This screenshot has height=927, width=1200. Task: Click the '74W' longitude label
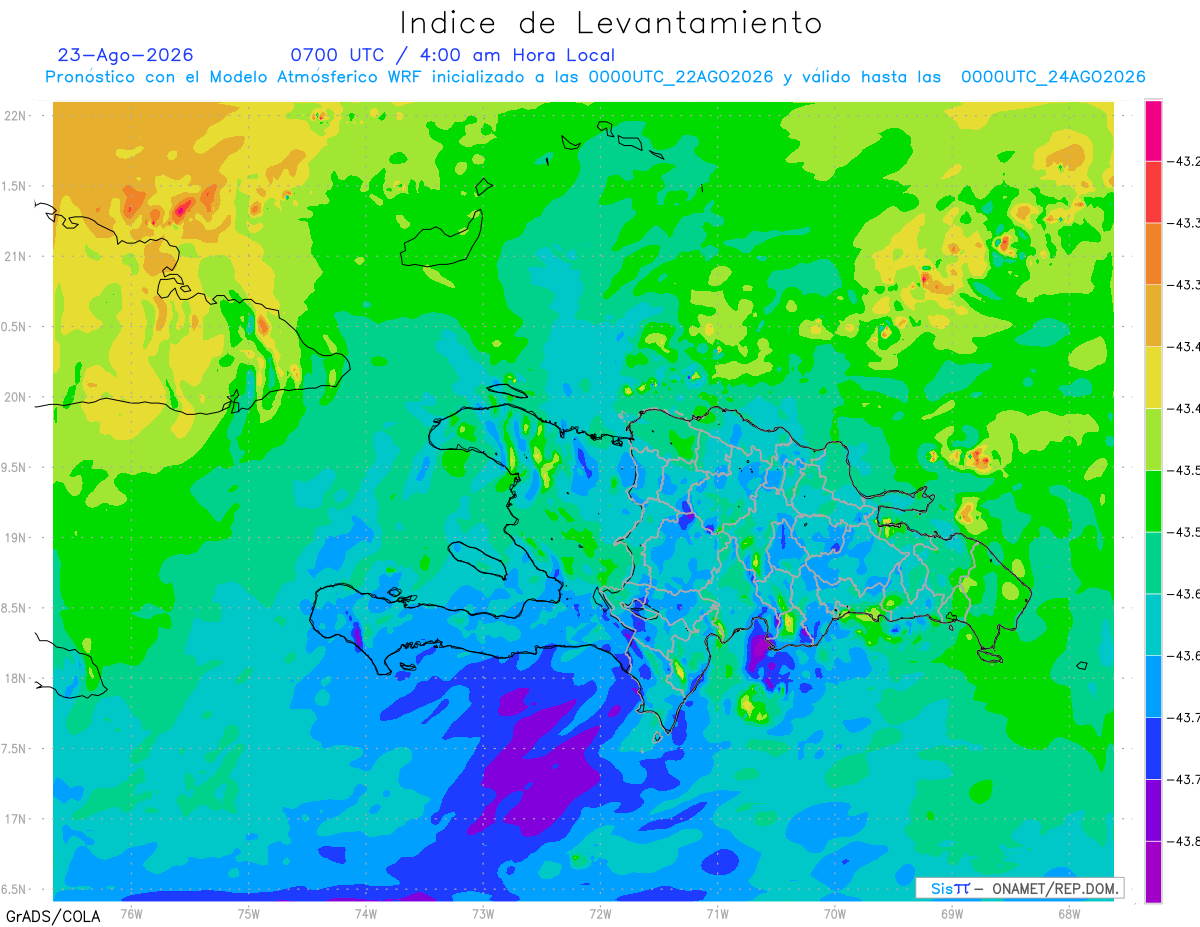[x=366, y=913]
